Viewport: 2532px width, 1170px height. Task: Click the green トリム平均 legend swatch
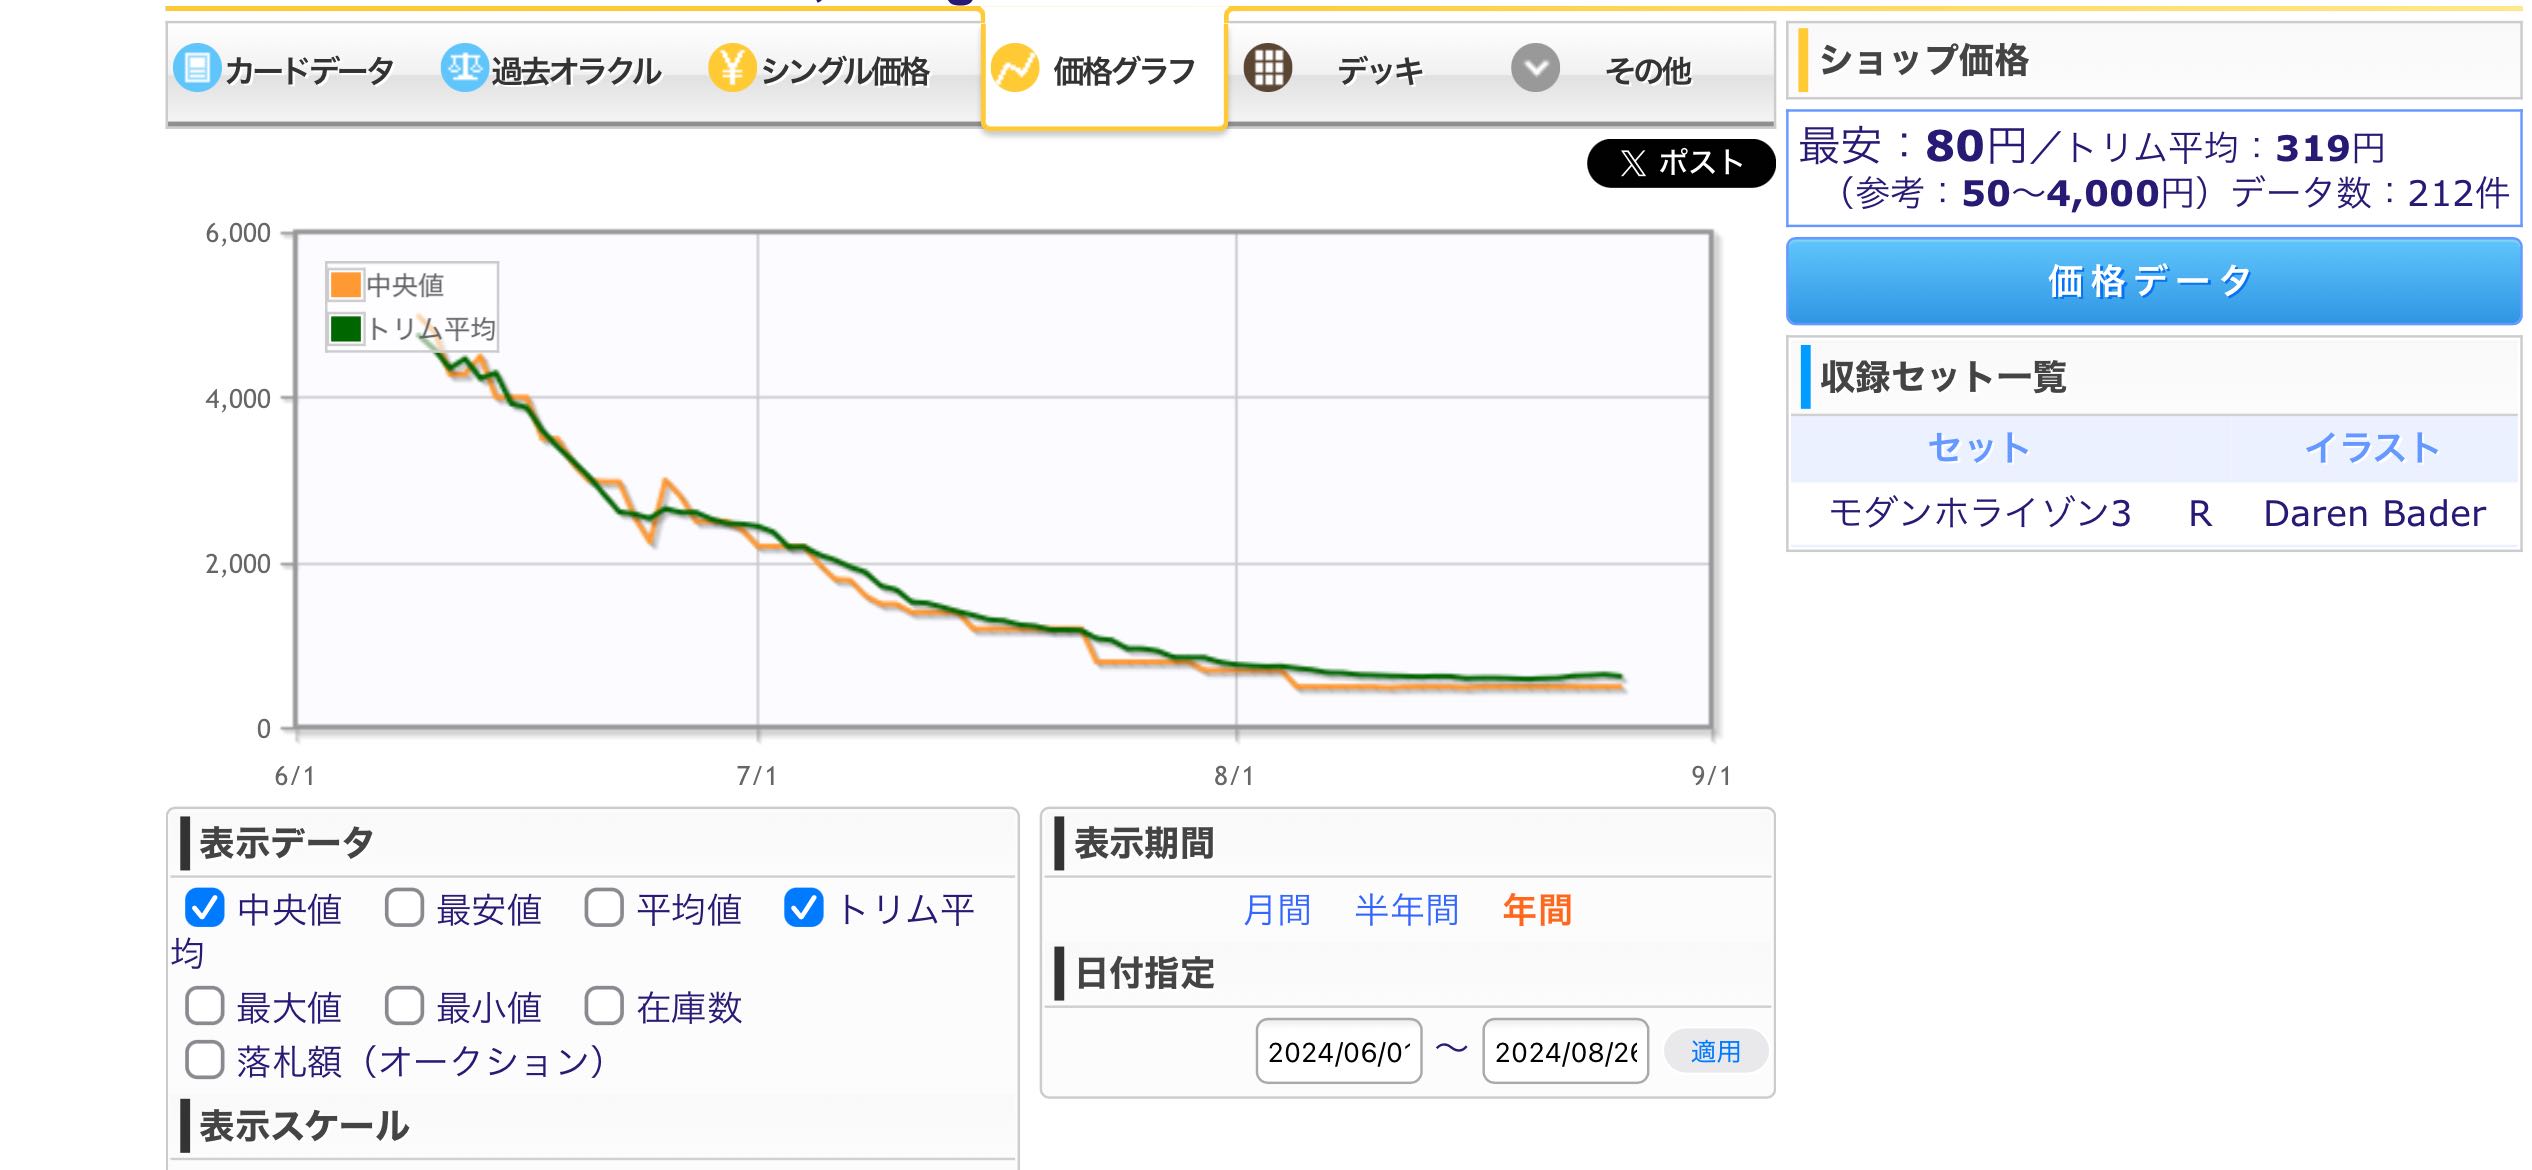pos(345,328)
